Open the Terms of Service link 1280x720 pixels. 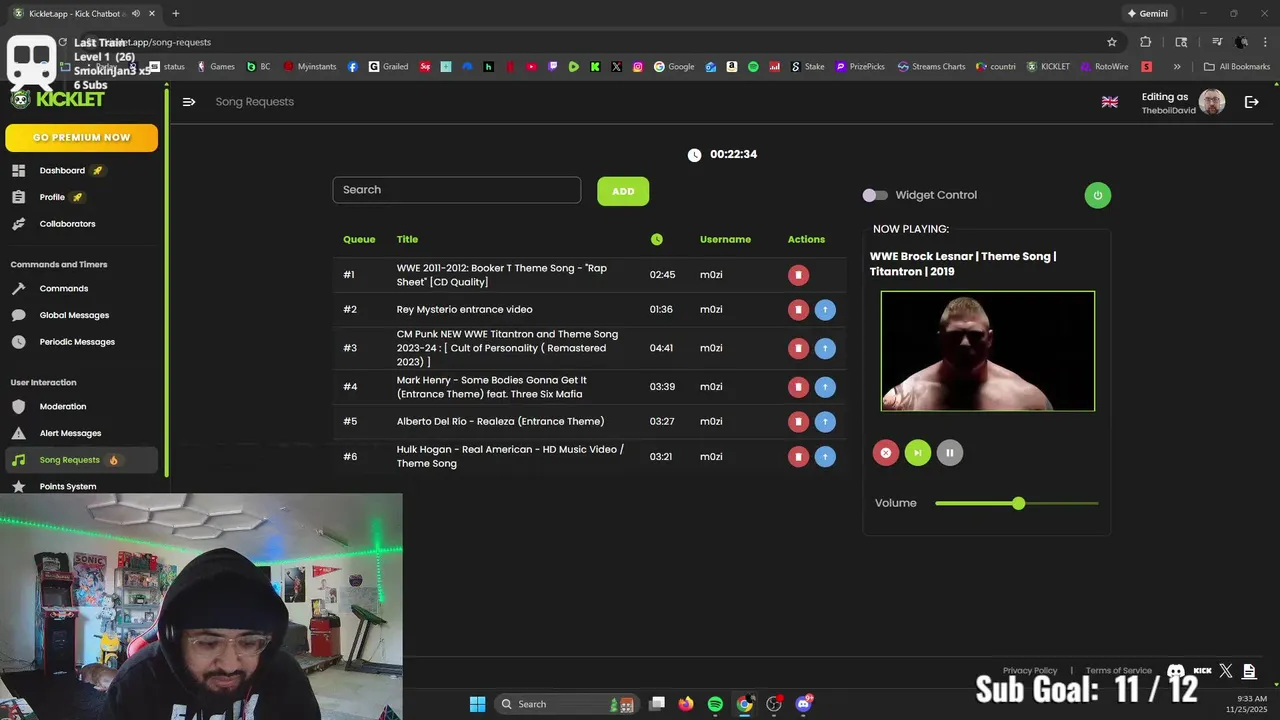(1119, 671)
